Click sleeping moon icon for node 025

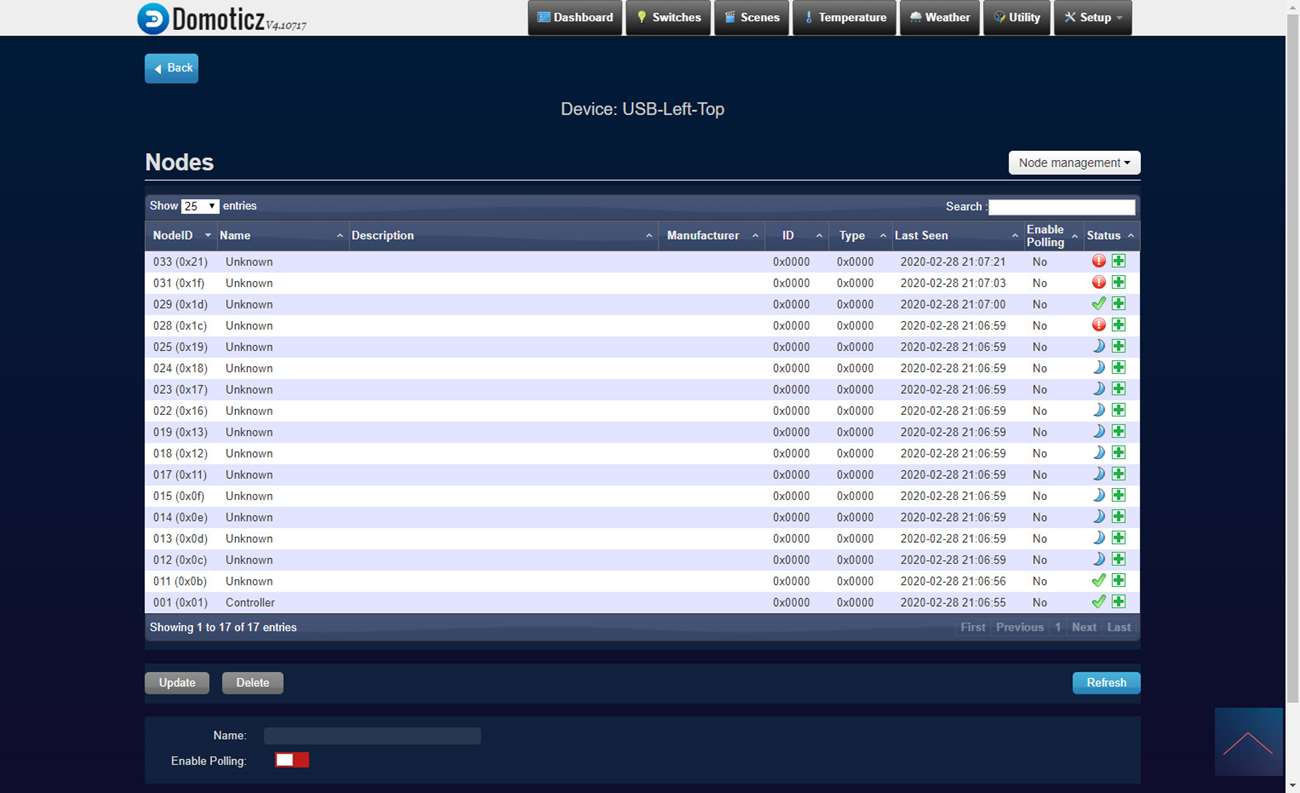click(x=1099, y=346)
